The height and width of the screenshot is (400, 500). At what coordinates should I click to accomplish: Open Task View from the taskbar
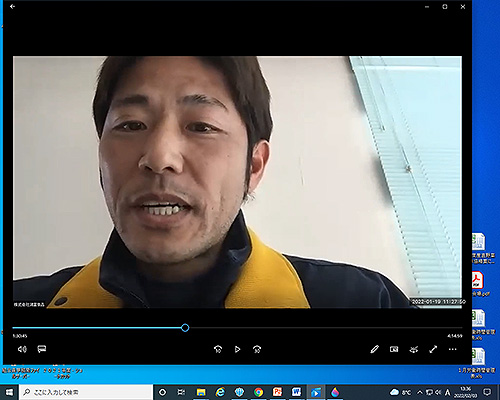pos(181,392)
